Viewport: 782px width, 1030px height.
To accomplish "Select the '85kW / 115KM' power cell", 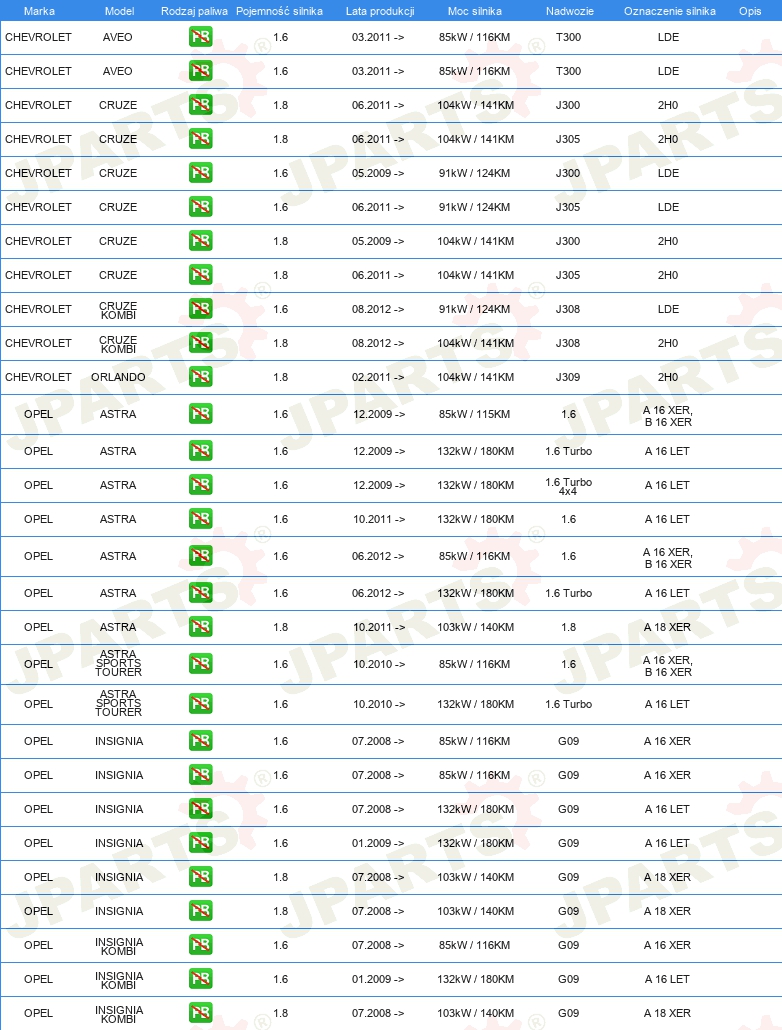I will click(474, 414).
